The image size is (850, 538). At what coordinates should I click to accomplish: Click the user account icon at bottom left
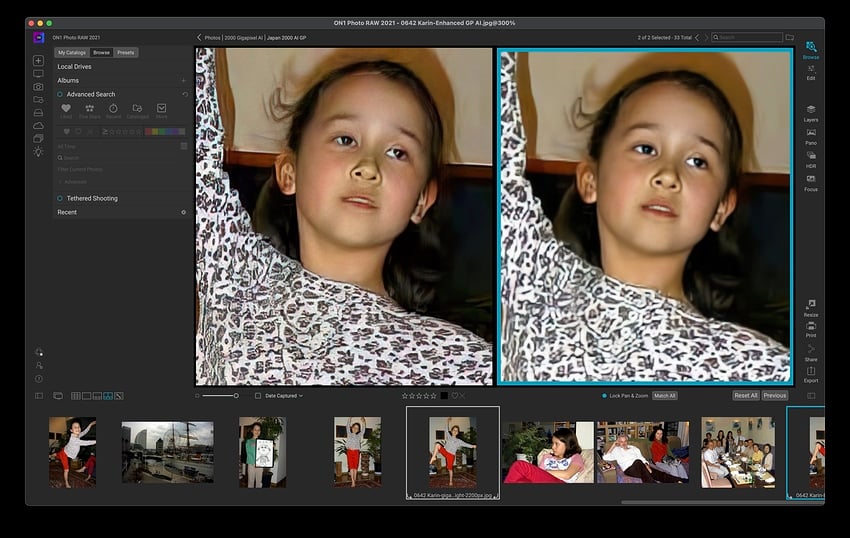[x=39, y=366]
